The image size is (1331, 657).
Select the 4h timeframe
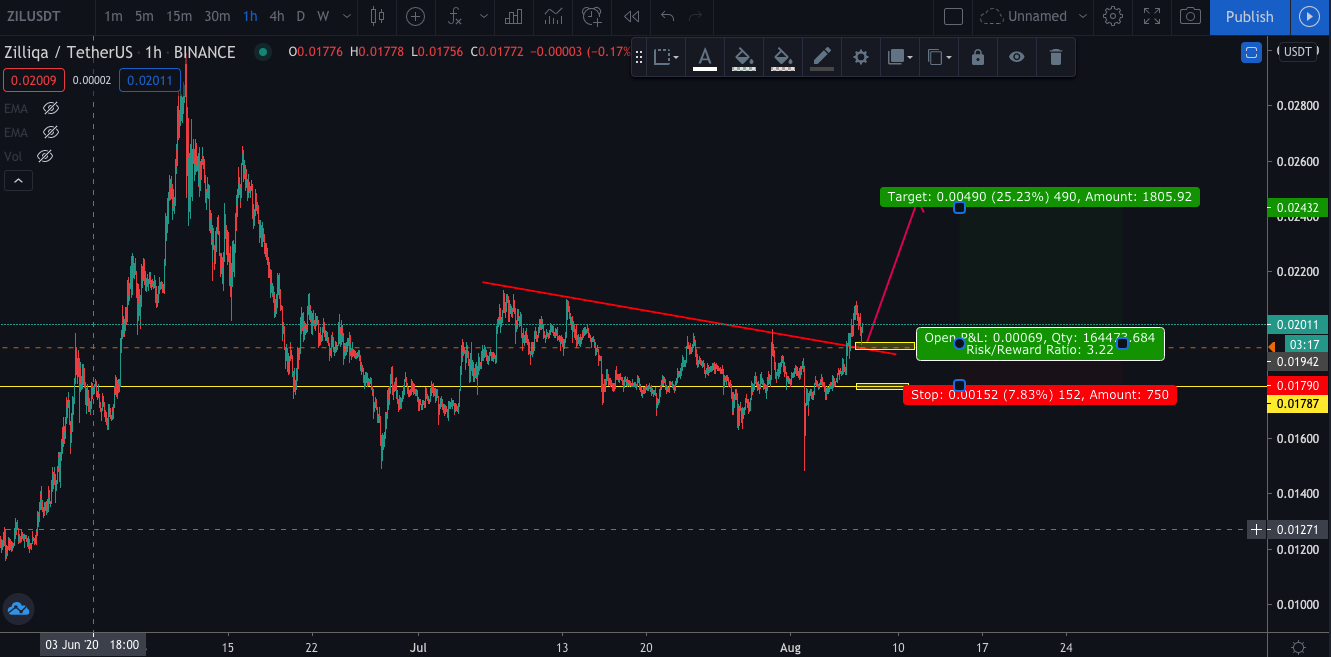pyautogui.click(x=277, y=16)
